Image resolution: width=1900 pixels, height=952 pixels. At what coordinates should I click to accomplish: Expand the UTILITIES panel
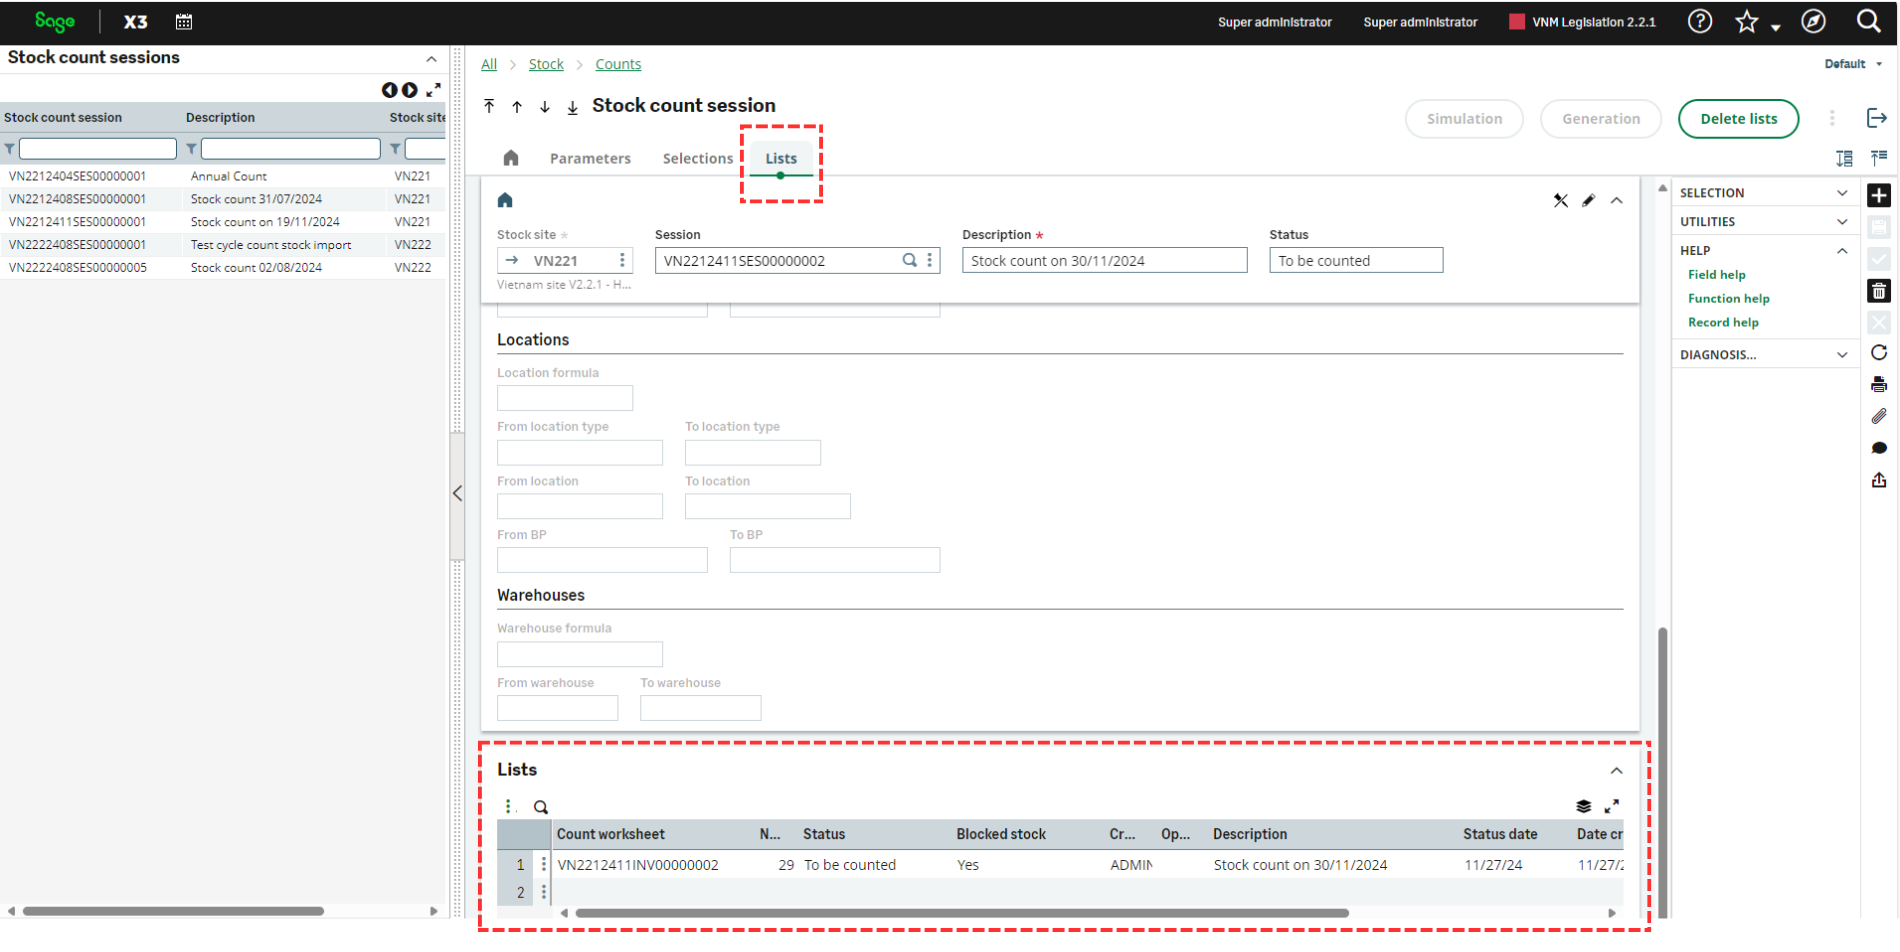[x=1842, y=222]
